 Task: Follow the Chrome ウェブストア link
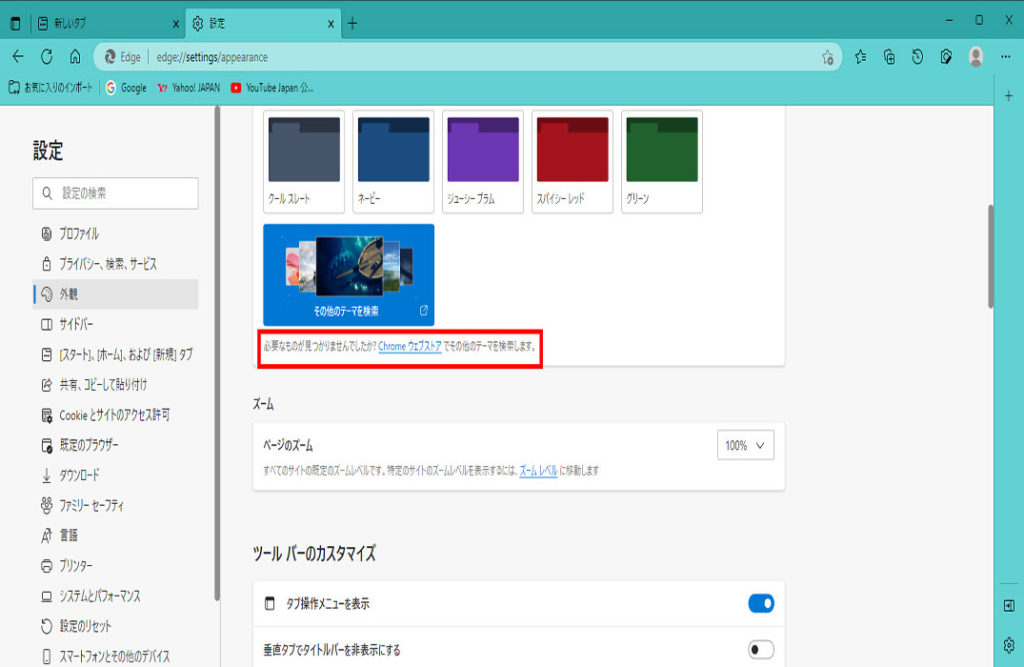409,347
